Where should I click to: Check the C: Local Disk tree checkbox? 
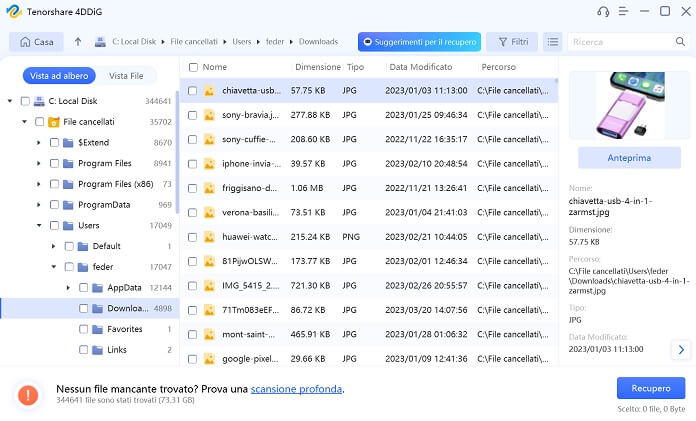[25, 101]
